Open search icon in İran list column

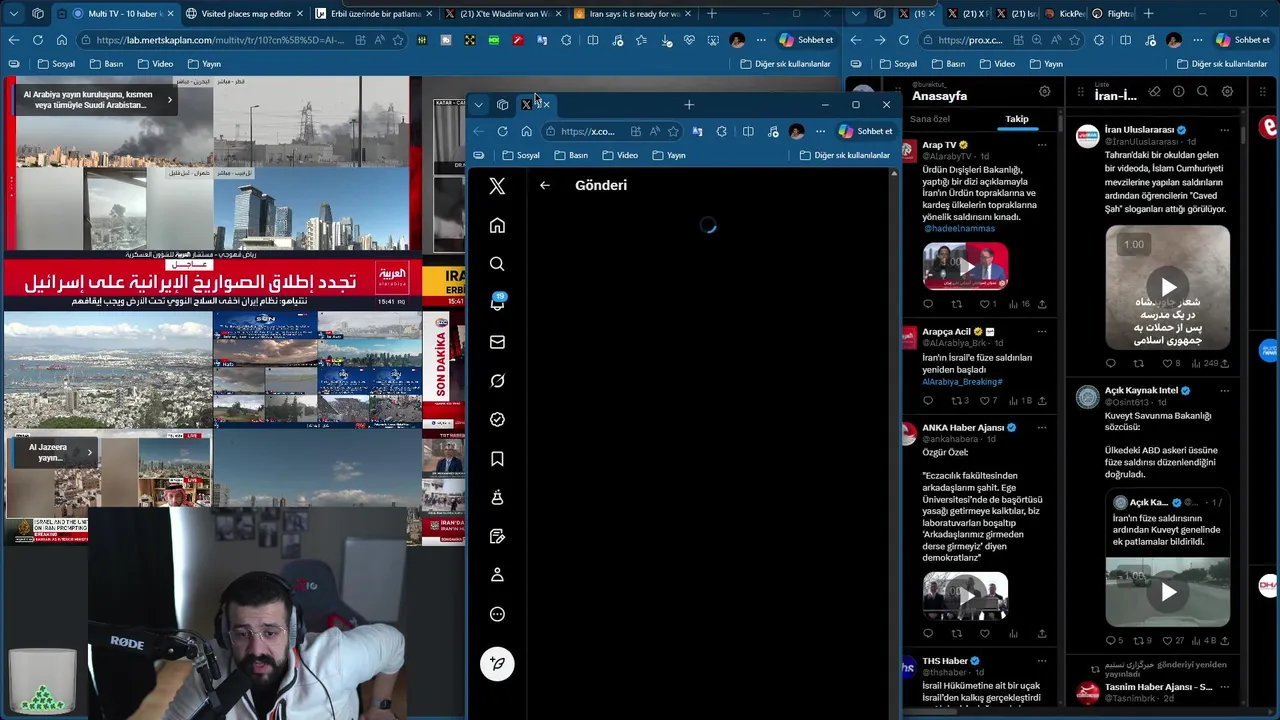point(1203,91)
